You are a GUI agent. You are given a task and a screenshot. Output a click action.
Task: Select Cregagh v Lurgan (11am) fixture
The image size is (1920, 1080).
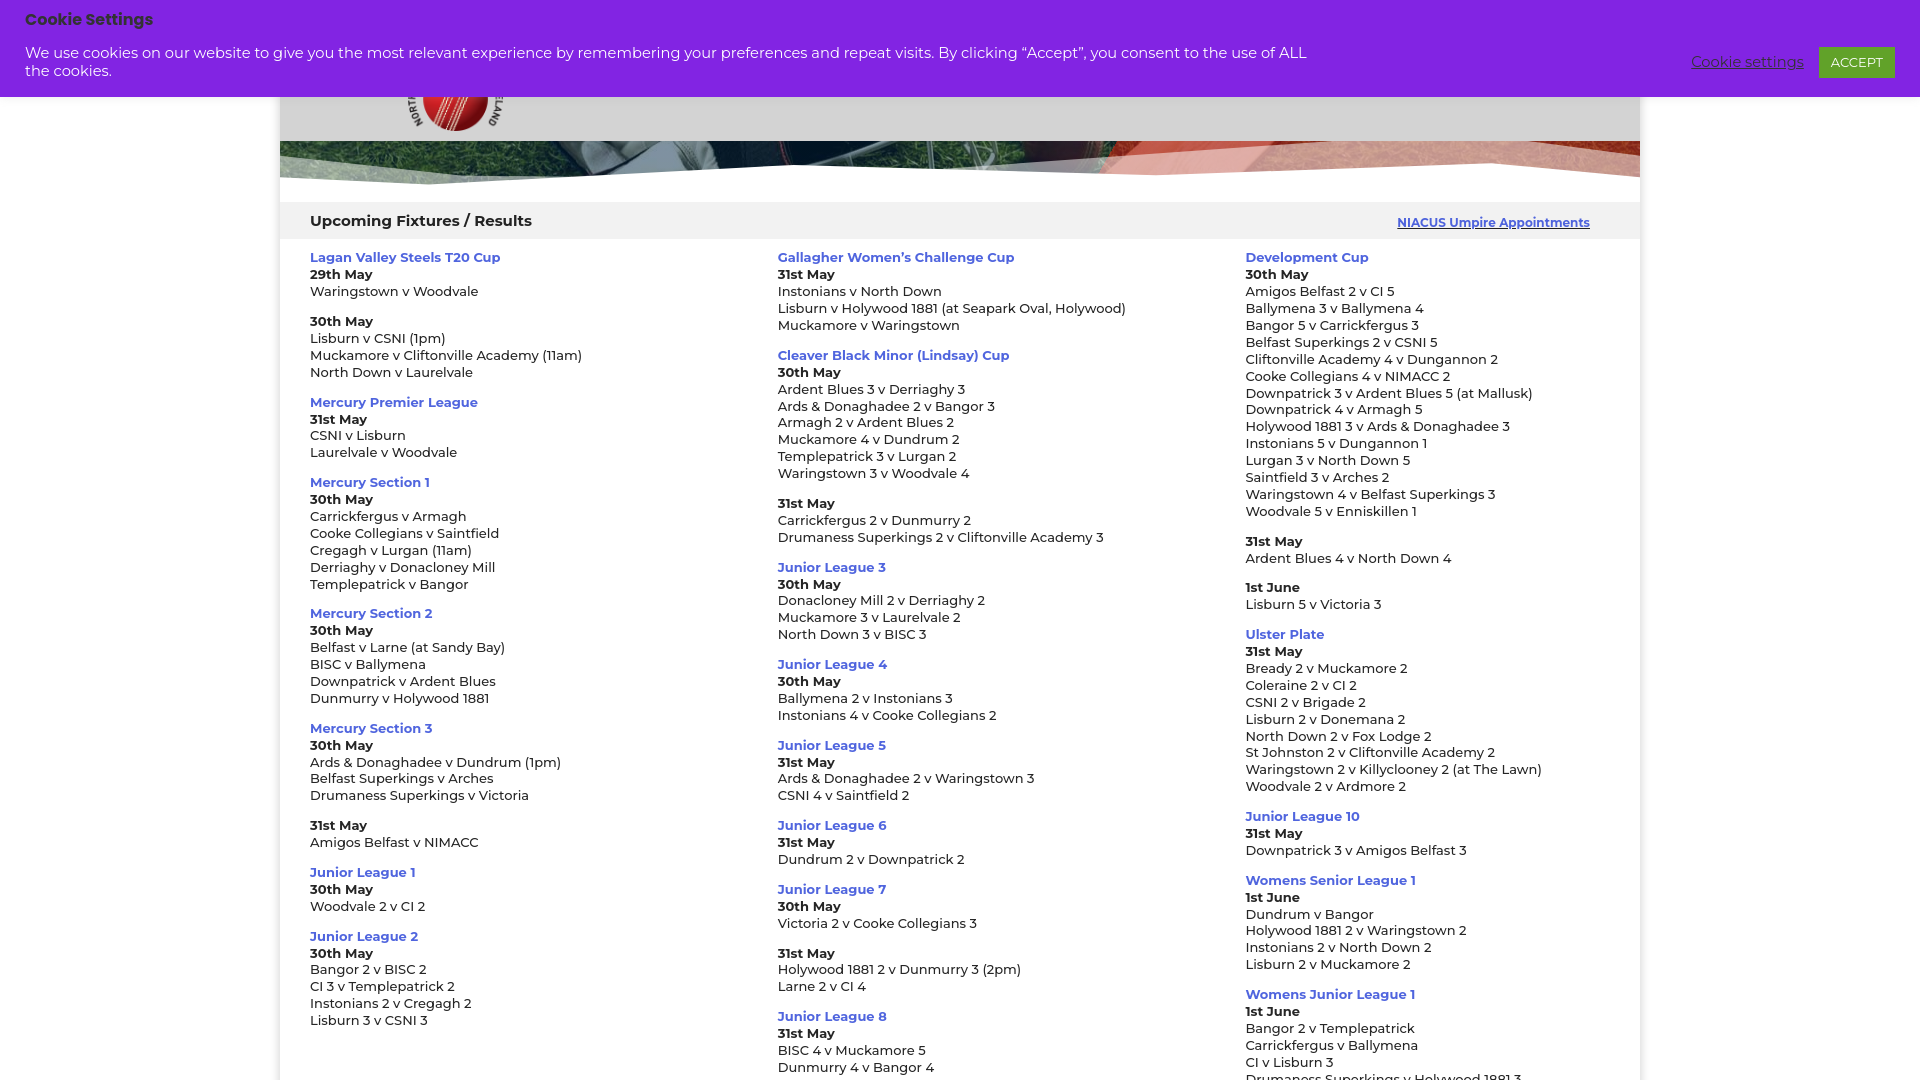pos(391,550)
